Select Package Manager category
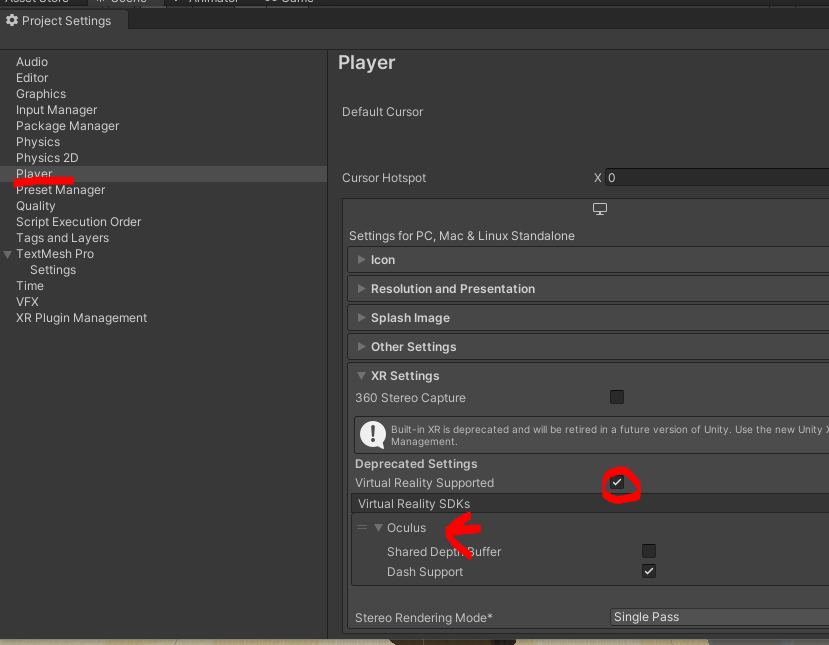 (x=67, y=126)
